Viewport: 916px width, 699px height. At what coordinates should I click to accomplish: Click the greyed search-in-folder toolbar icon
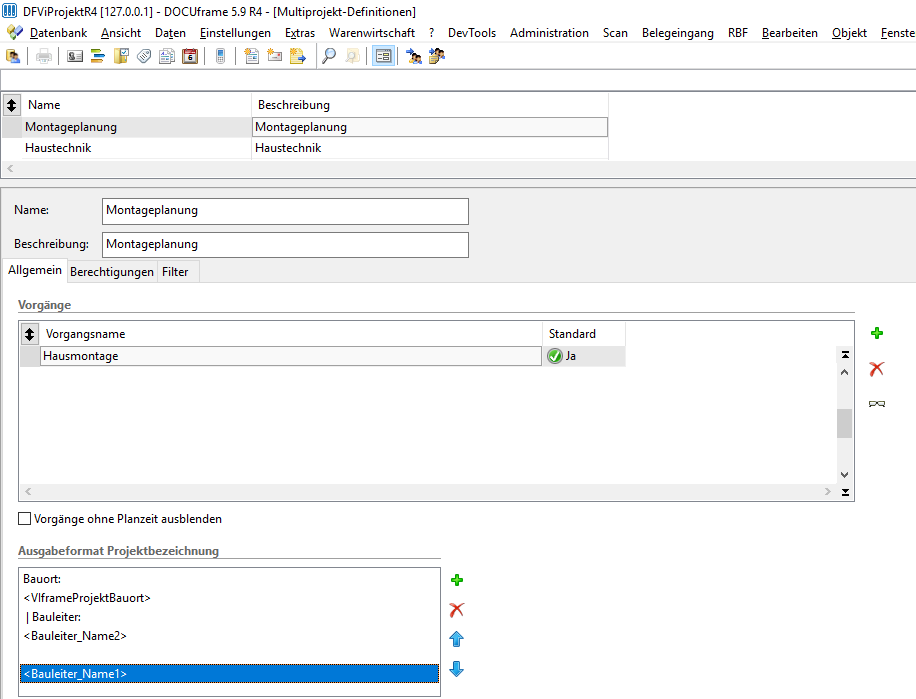pyautogui.click(x=352, y=56)
